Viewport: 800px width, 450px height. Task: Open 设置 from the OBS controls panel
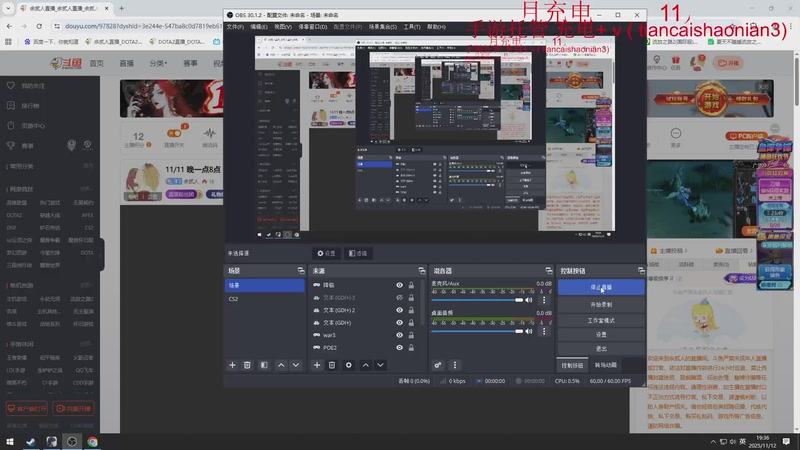click(x=601, y=335)
